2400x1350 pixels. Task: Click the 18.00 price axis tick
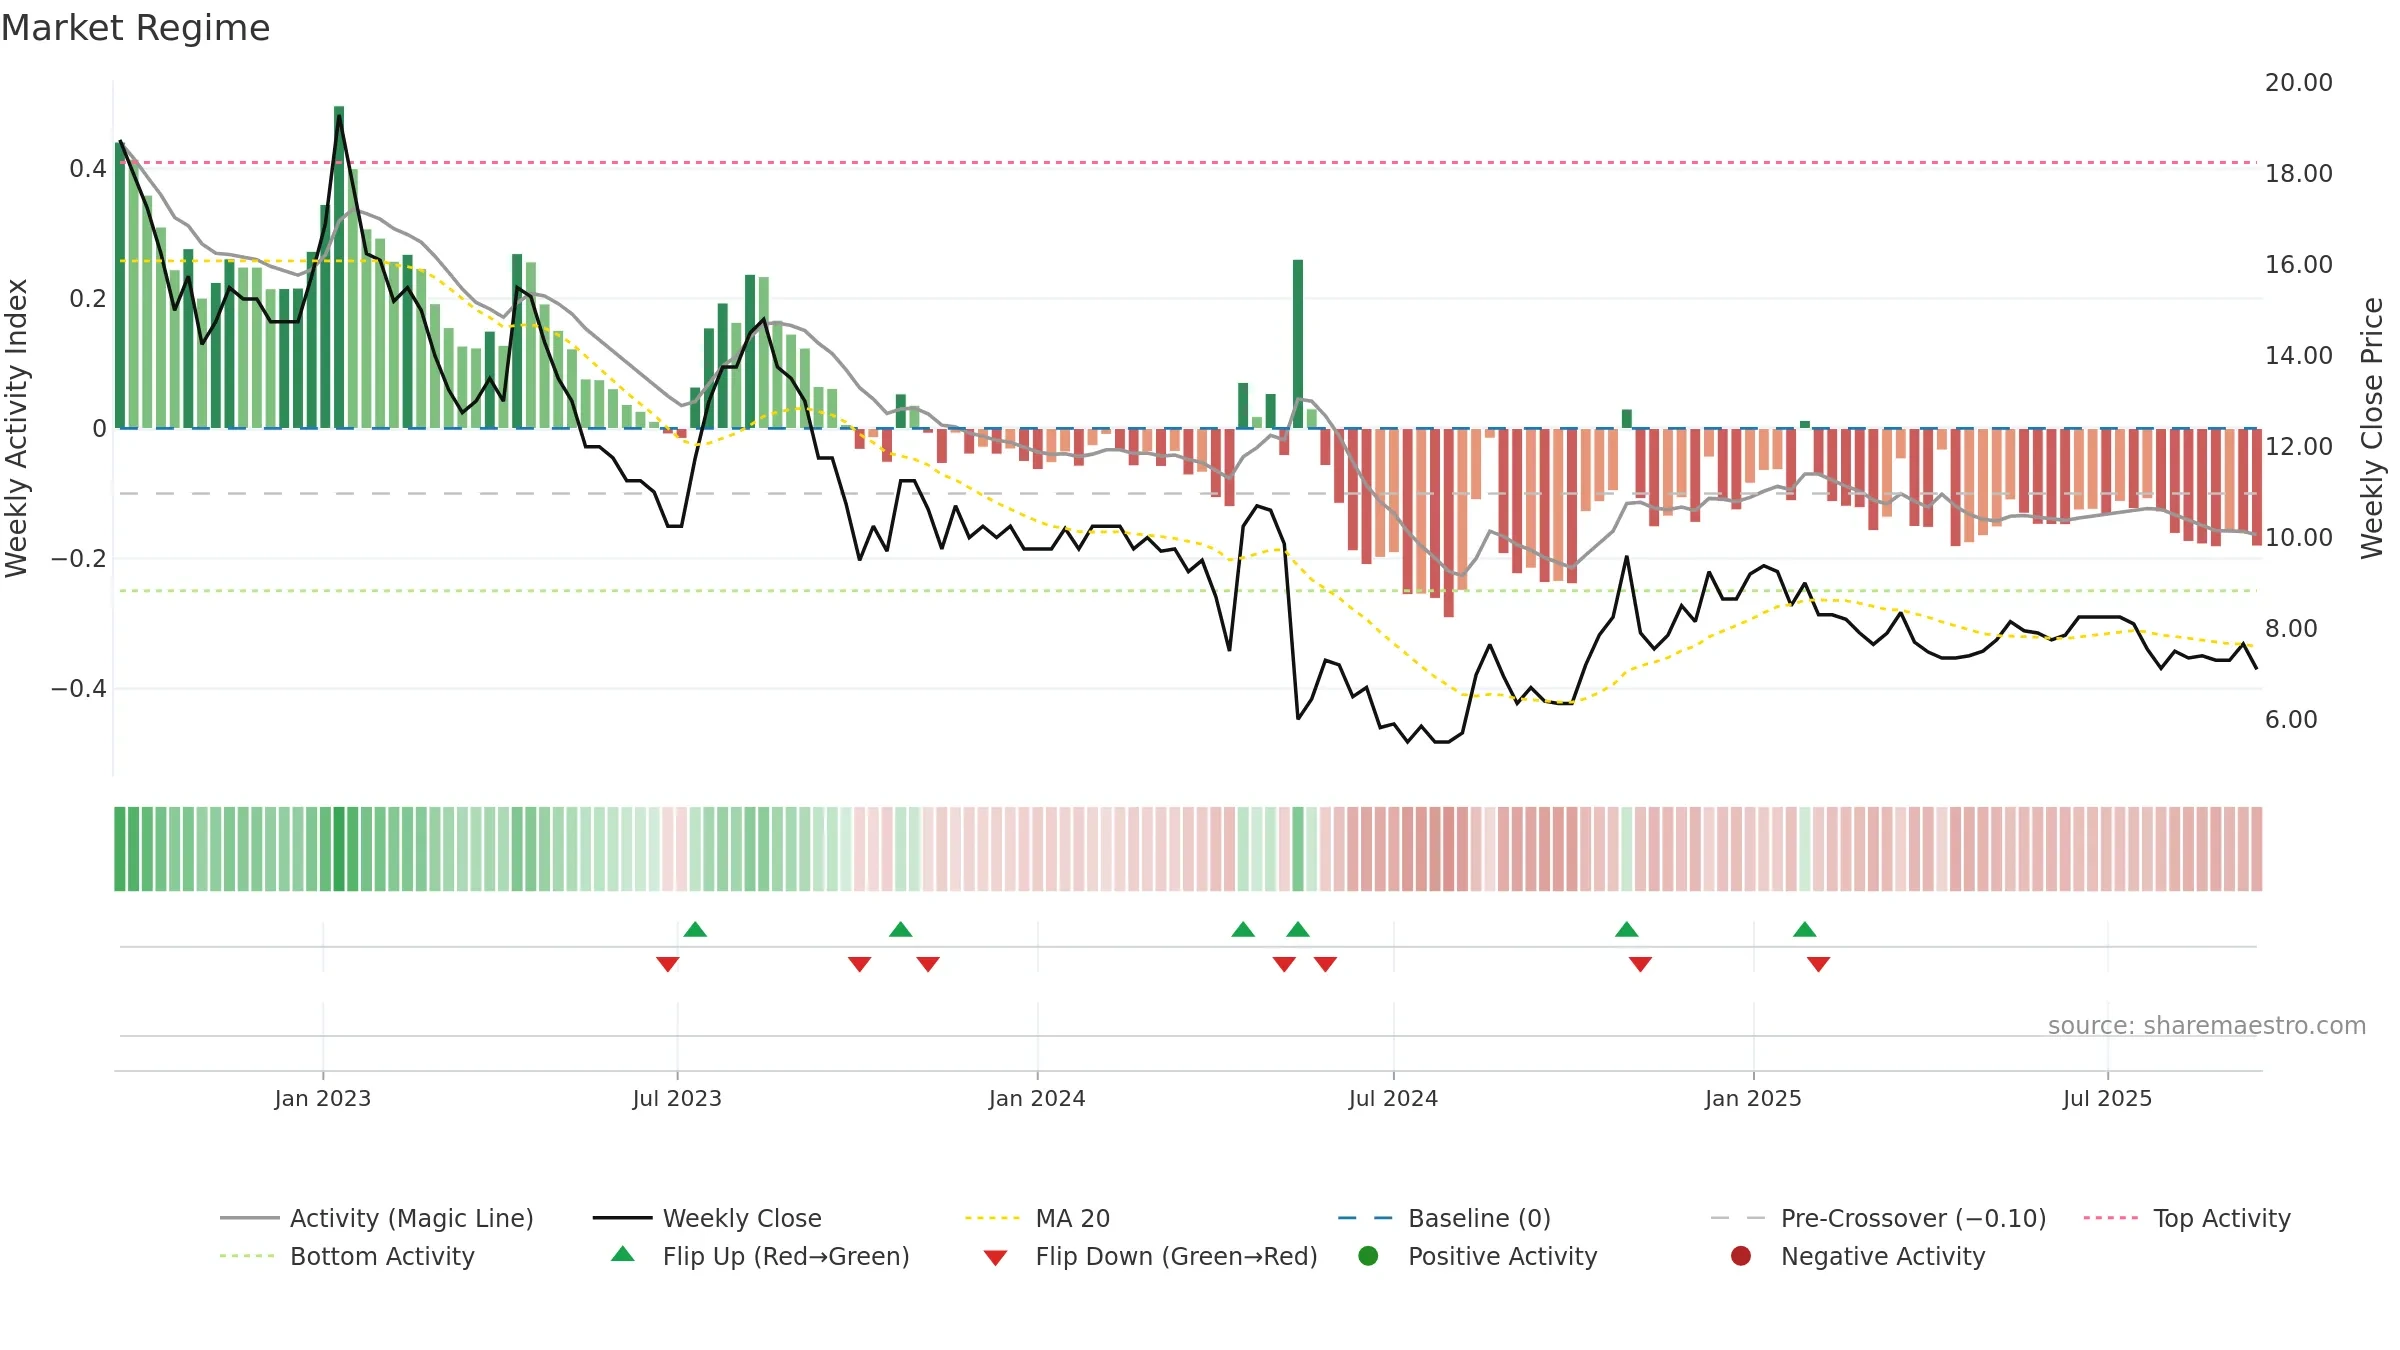click(x=2299, y=174)
